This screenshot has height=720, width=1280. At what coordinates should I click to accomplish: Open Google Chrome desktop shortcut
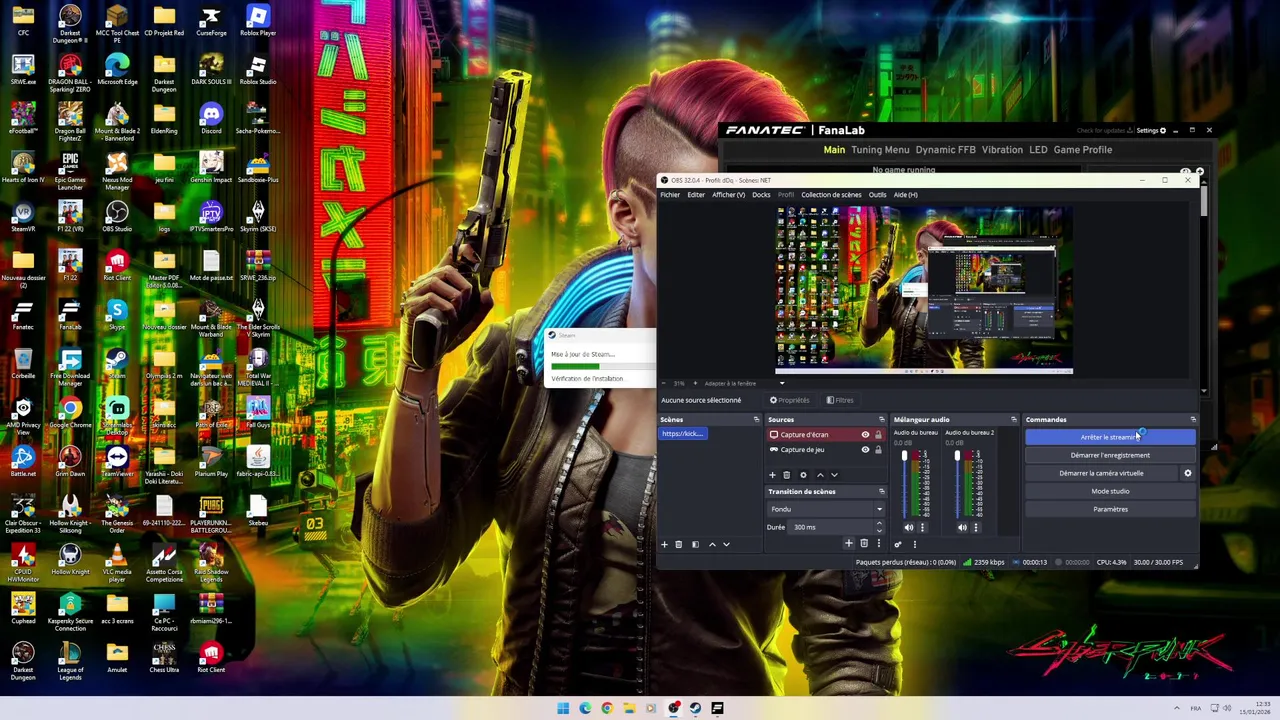70,412
